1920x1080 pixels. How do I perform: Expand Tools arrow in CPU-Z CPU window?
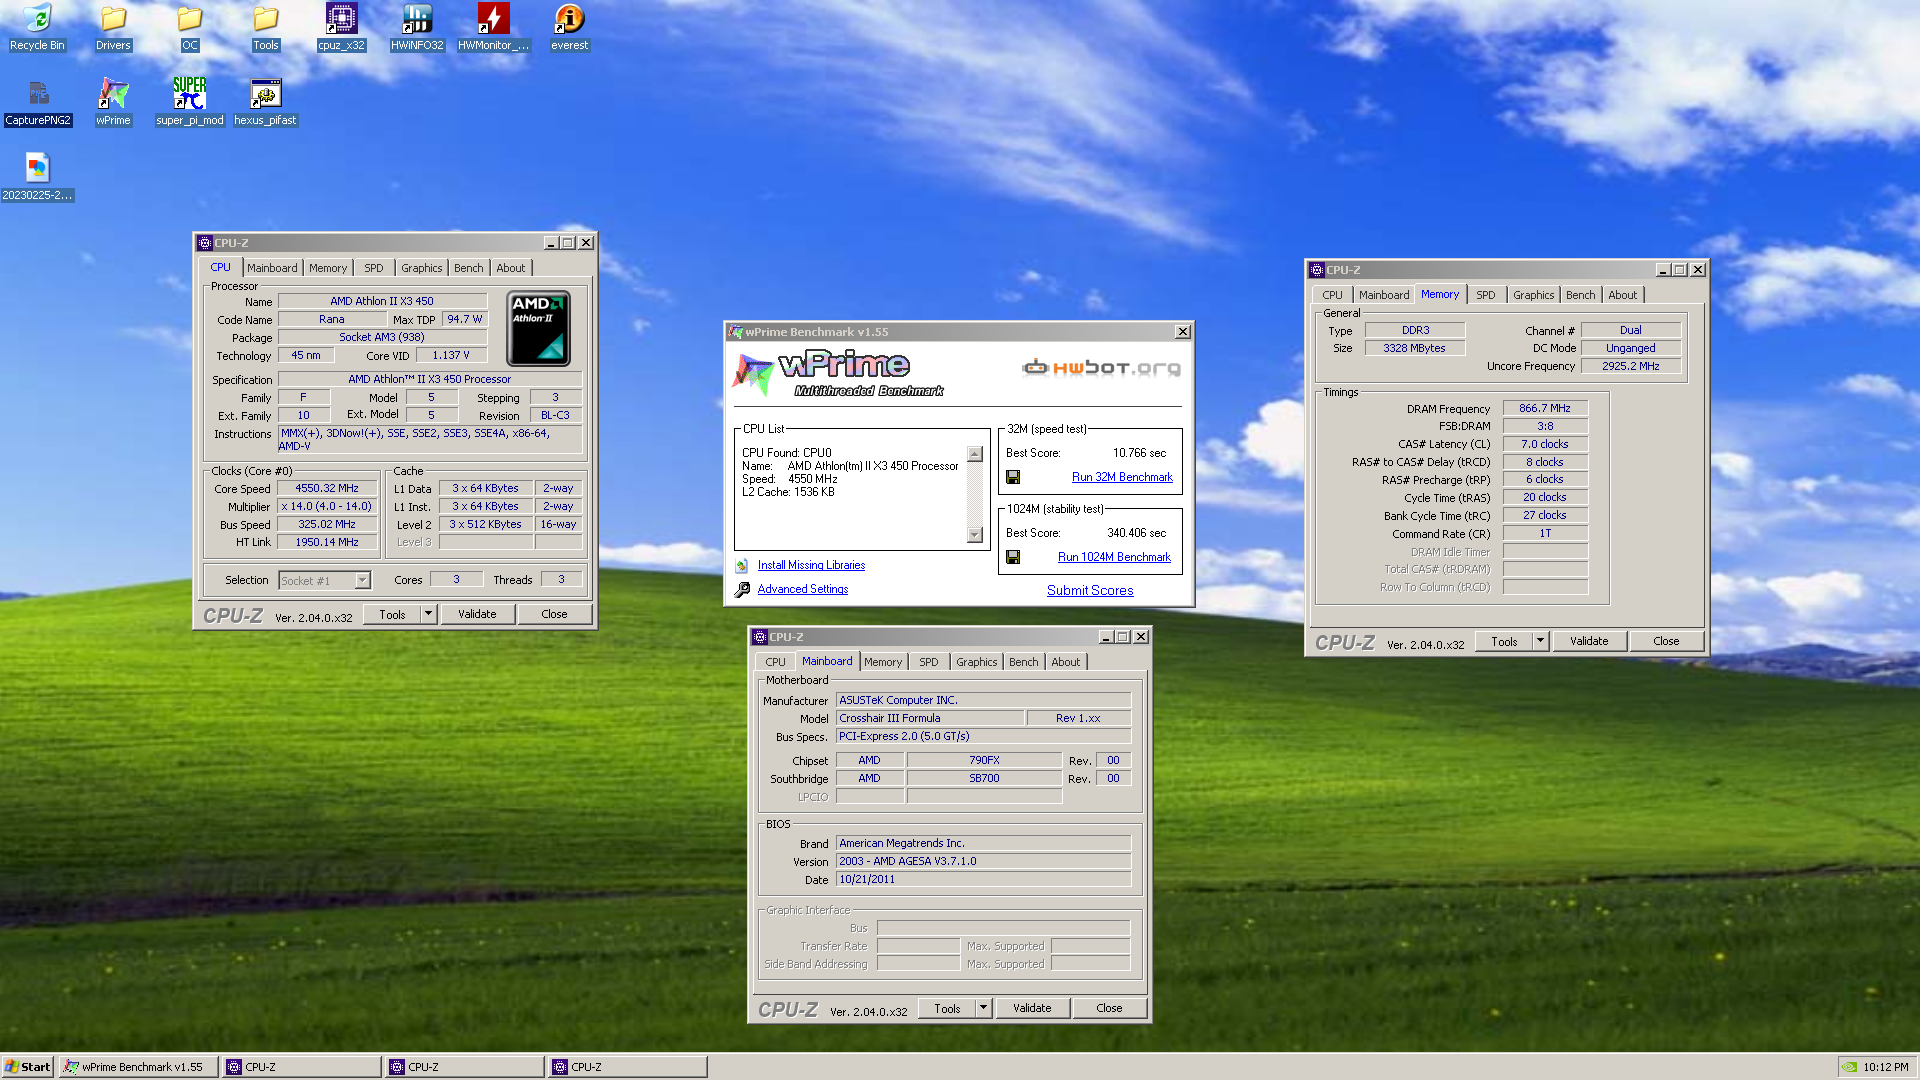click(x=429, y=614)
